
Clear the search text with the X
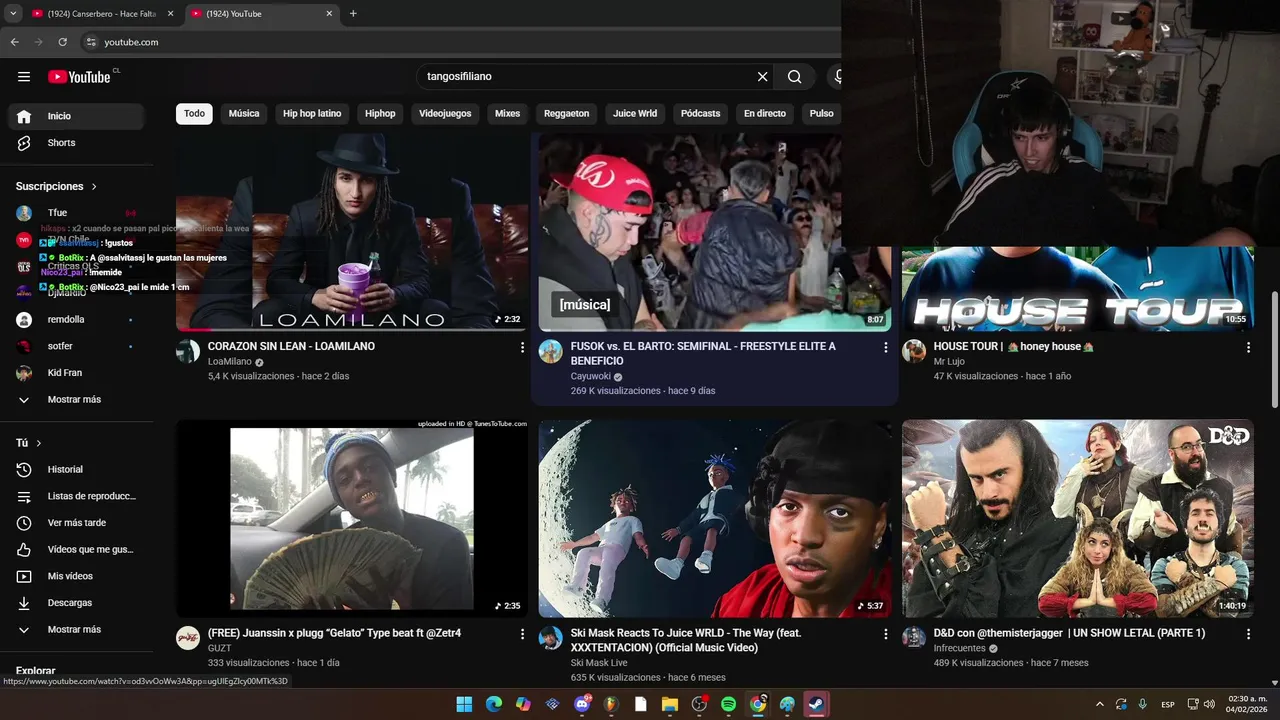pyautogui.click(x=762, y=76)
